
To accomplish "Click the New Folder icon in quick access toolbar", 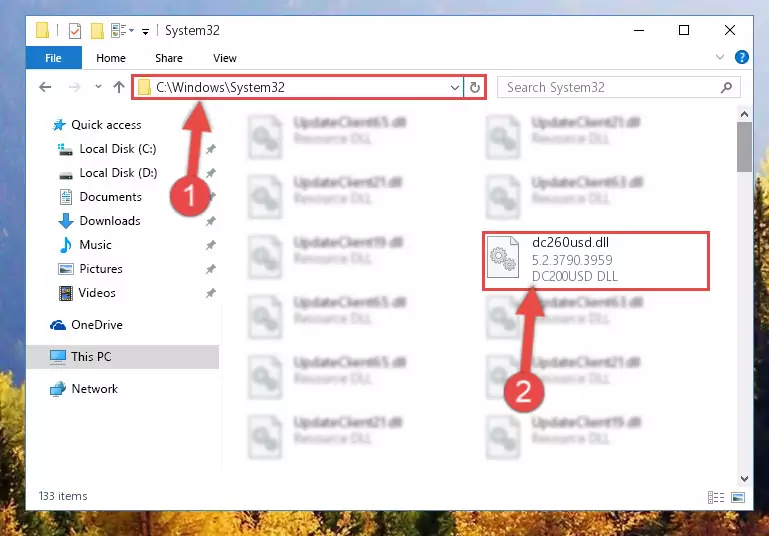I will [97, 31].
